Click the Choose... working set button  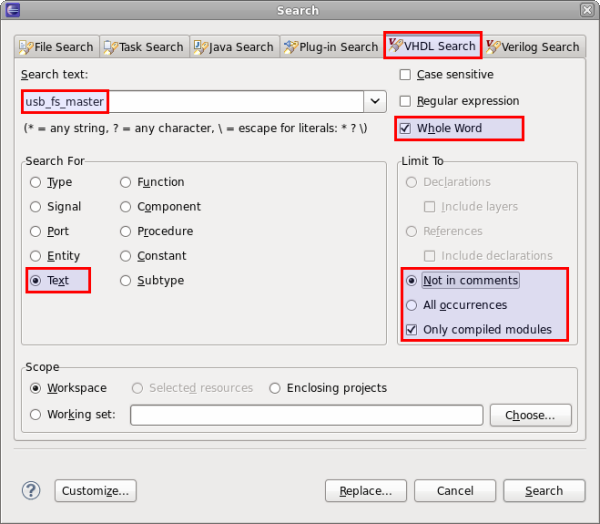click(531, 415)
